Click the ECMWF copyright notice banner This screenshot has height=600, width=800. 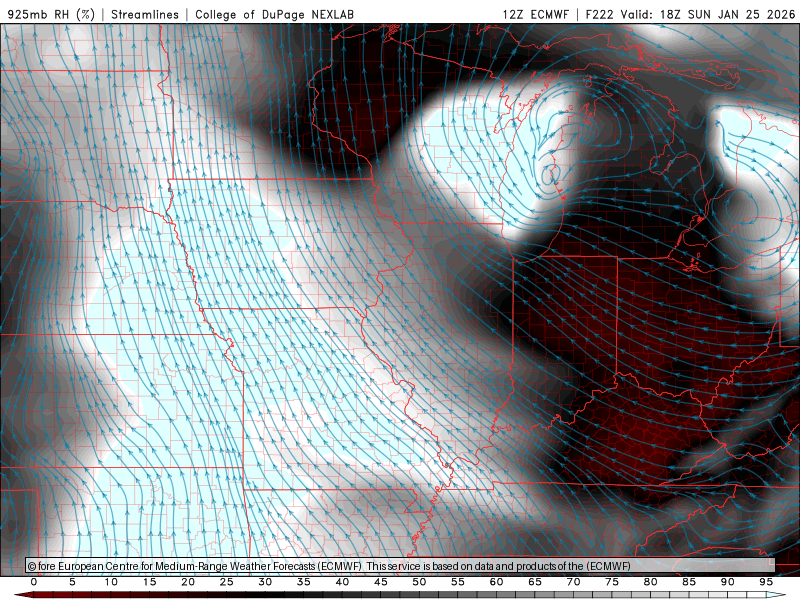401,566
